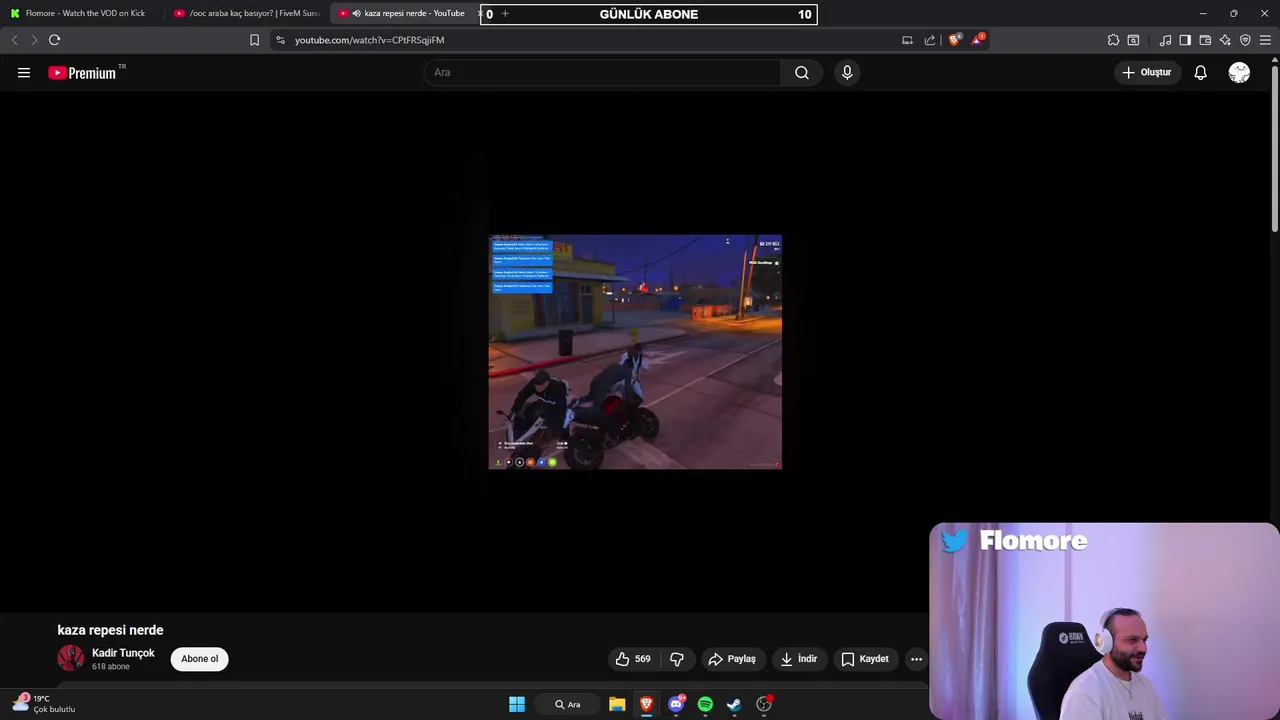Mute audio on kaza repesi tab
This screenshot has height=720, width=1280.
[x=356, y=13]
